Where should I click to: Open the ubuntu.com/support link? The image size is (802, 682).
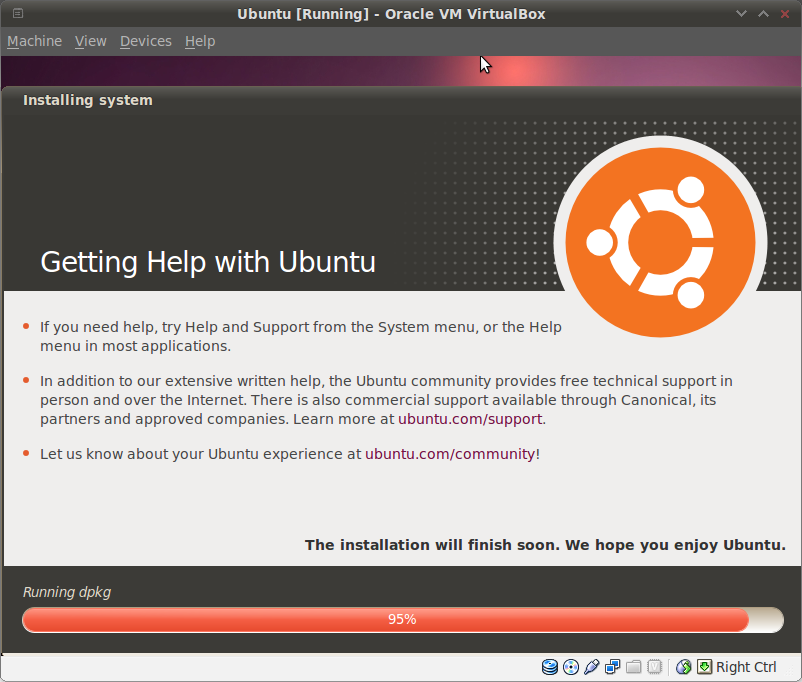(x=470, y=419)
